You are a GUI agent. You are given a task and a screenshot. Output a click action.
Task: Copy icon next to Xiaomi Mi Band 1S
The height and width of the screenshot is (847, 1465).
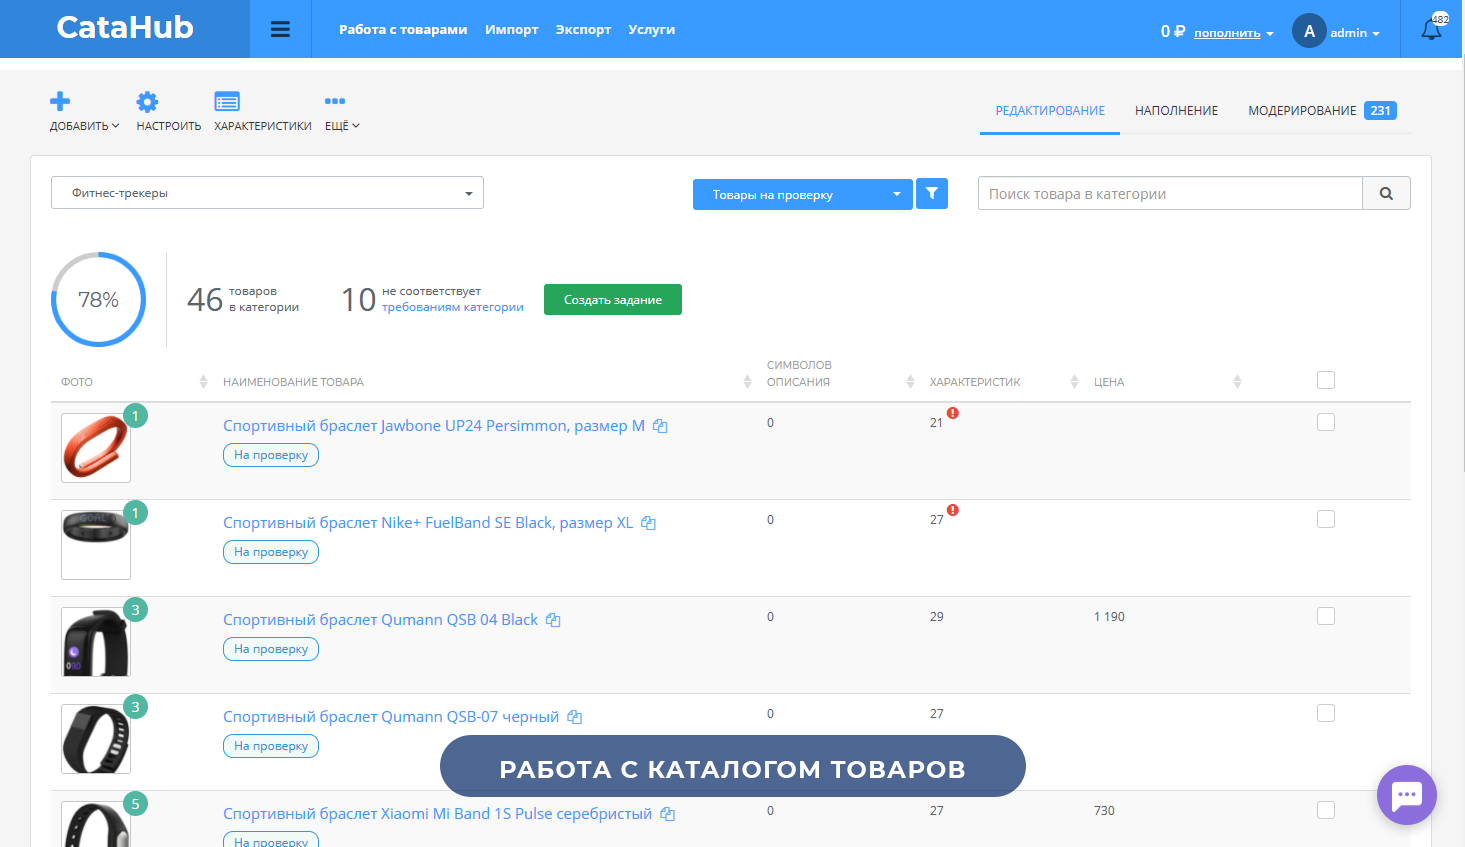click(x=667, y=814)
